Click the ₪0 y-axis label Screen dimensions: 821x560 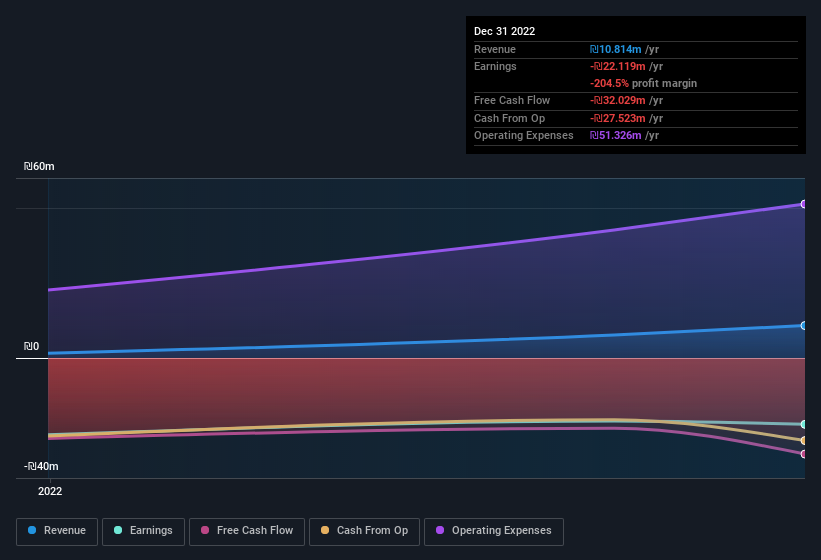click(x=31, y=346)
